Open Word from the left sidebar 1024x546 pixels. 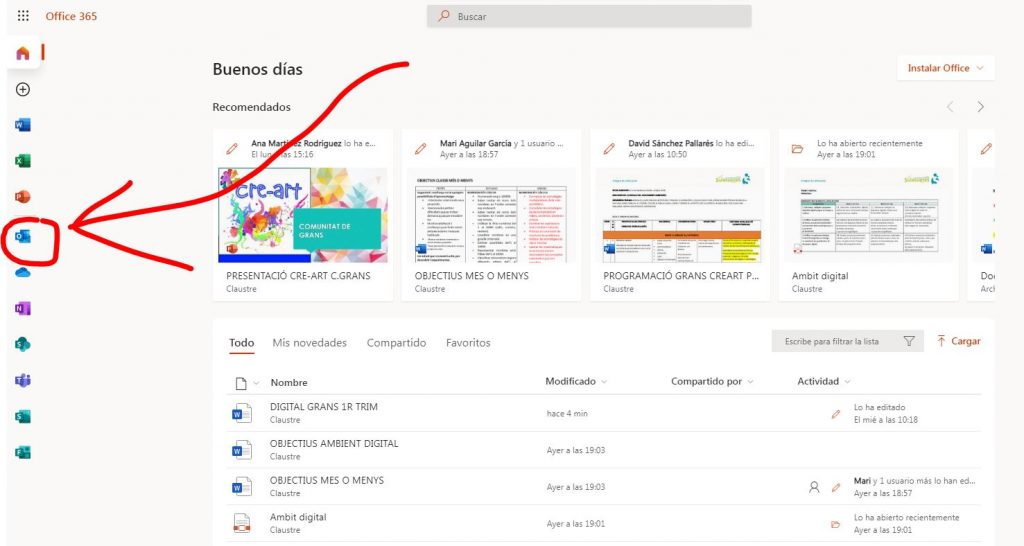(23, 125)
